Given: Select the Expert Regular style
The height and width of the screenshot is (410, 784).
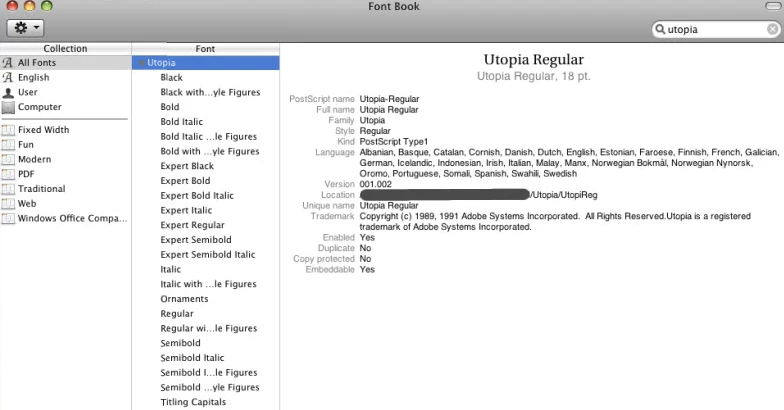Looking at the screenshot, I should (192, 225).
